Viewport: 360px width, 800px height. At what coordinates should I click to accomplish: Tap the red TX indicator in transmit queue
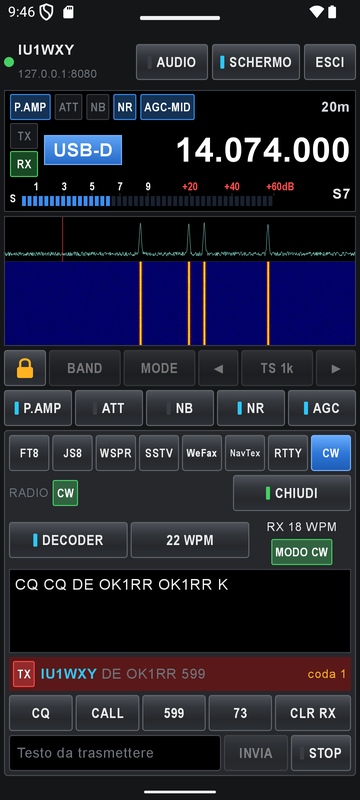pos(23,674)
